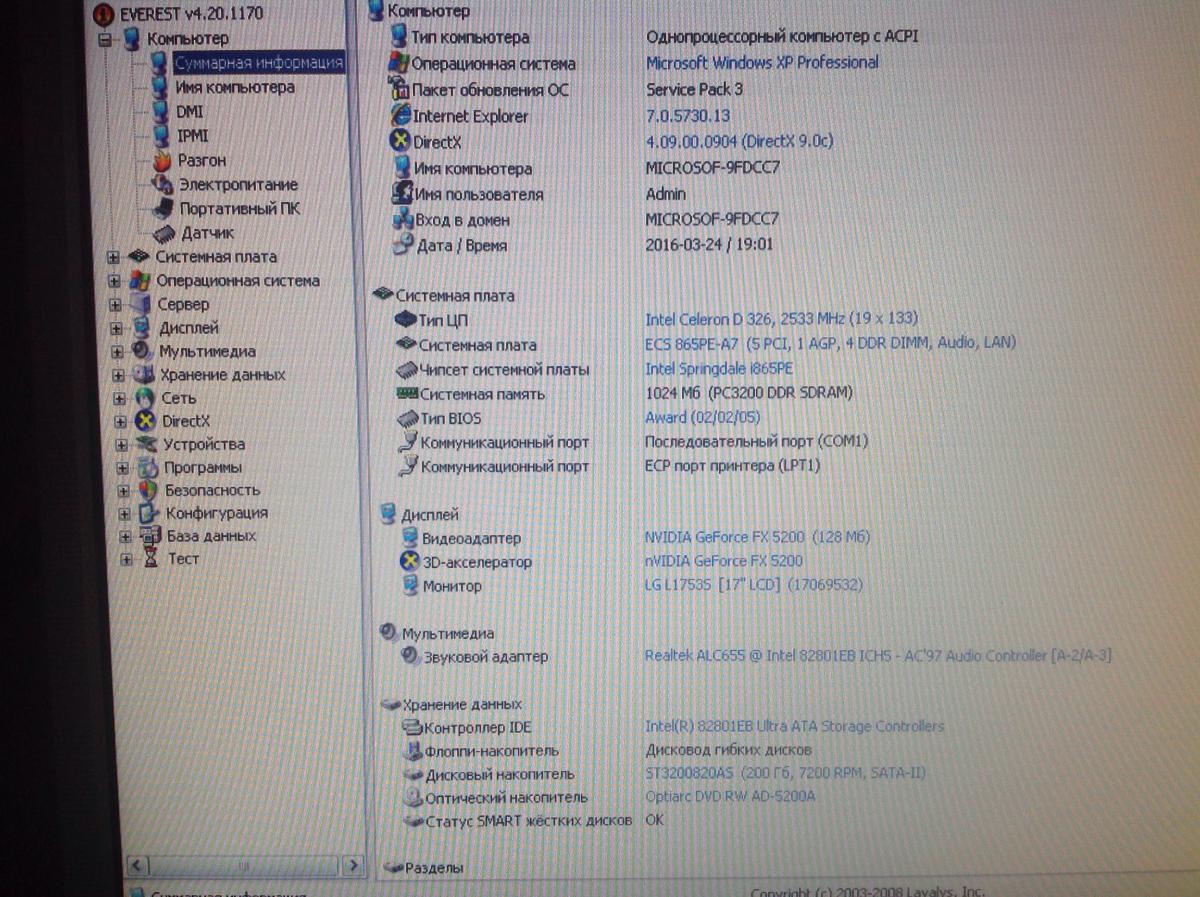Open the Award (02/02/05) BIOS link

703,417
